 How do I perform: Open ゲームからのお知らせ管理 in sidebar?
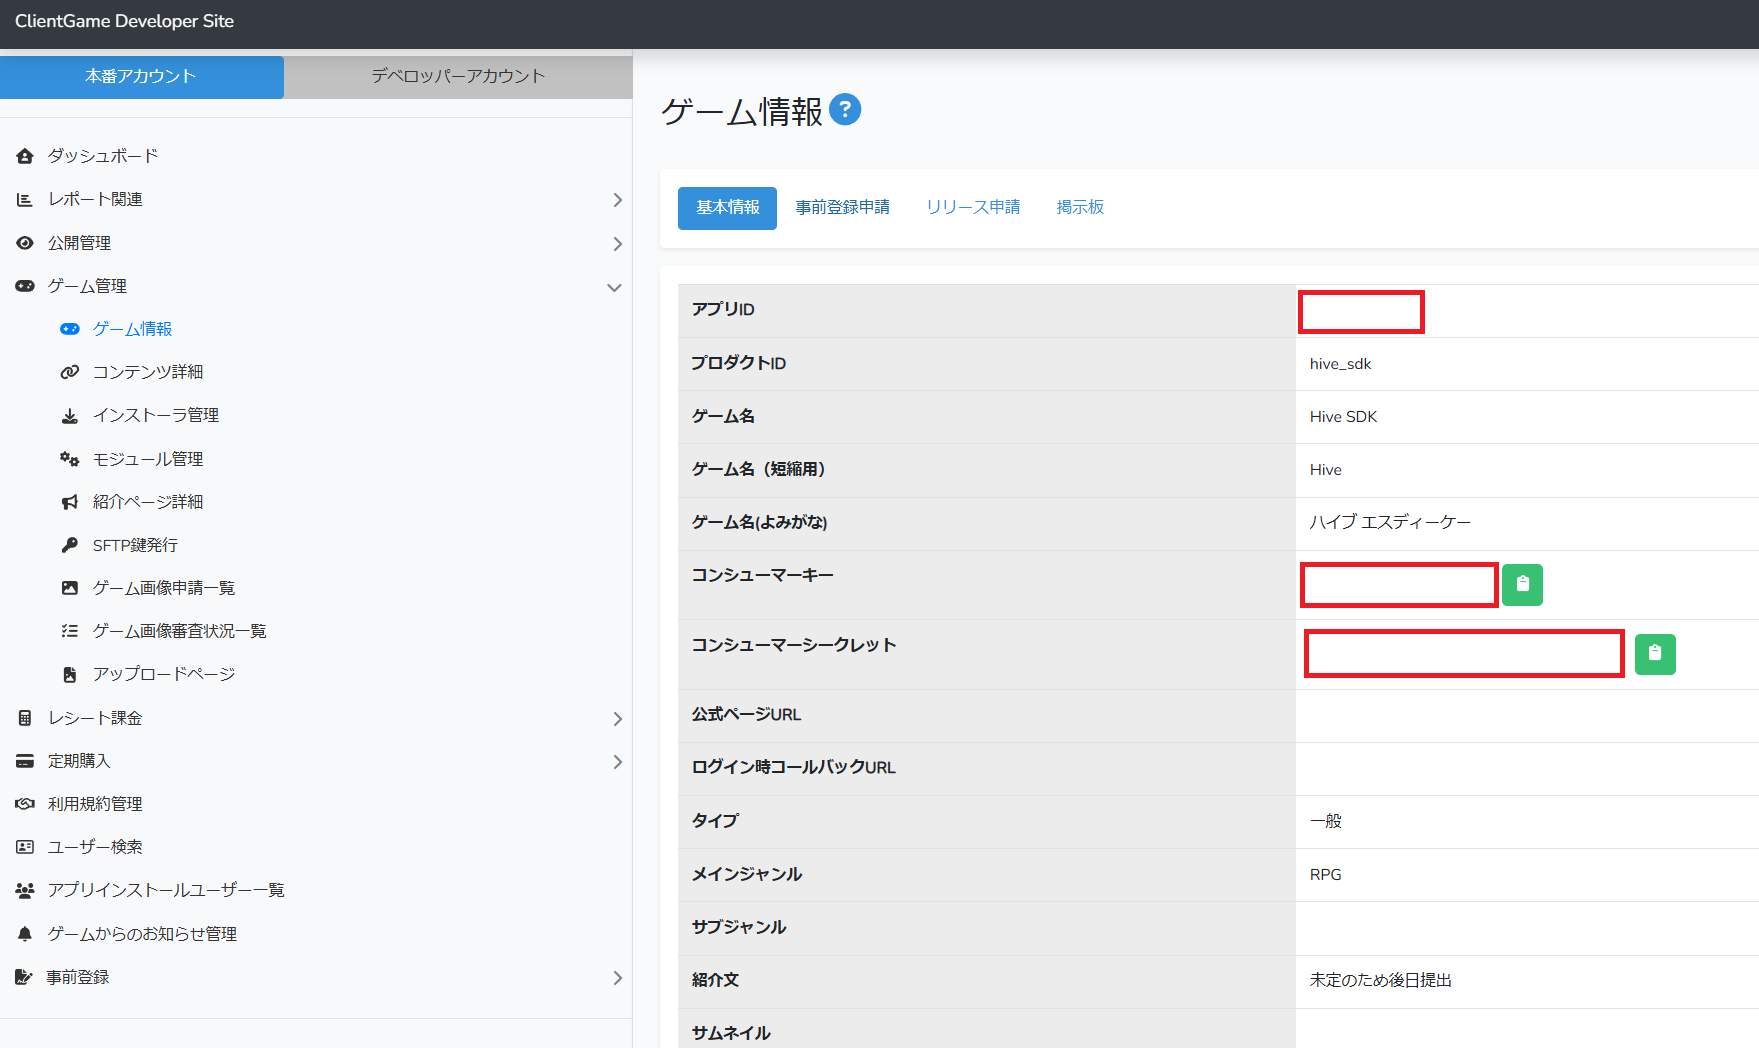[x=142, y=934]
